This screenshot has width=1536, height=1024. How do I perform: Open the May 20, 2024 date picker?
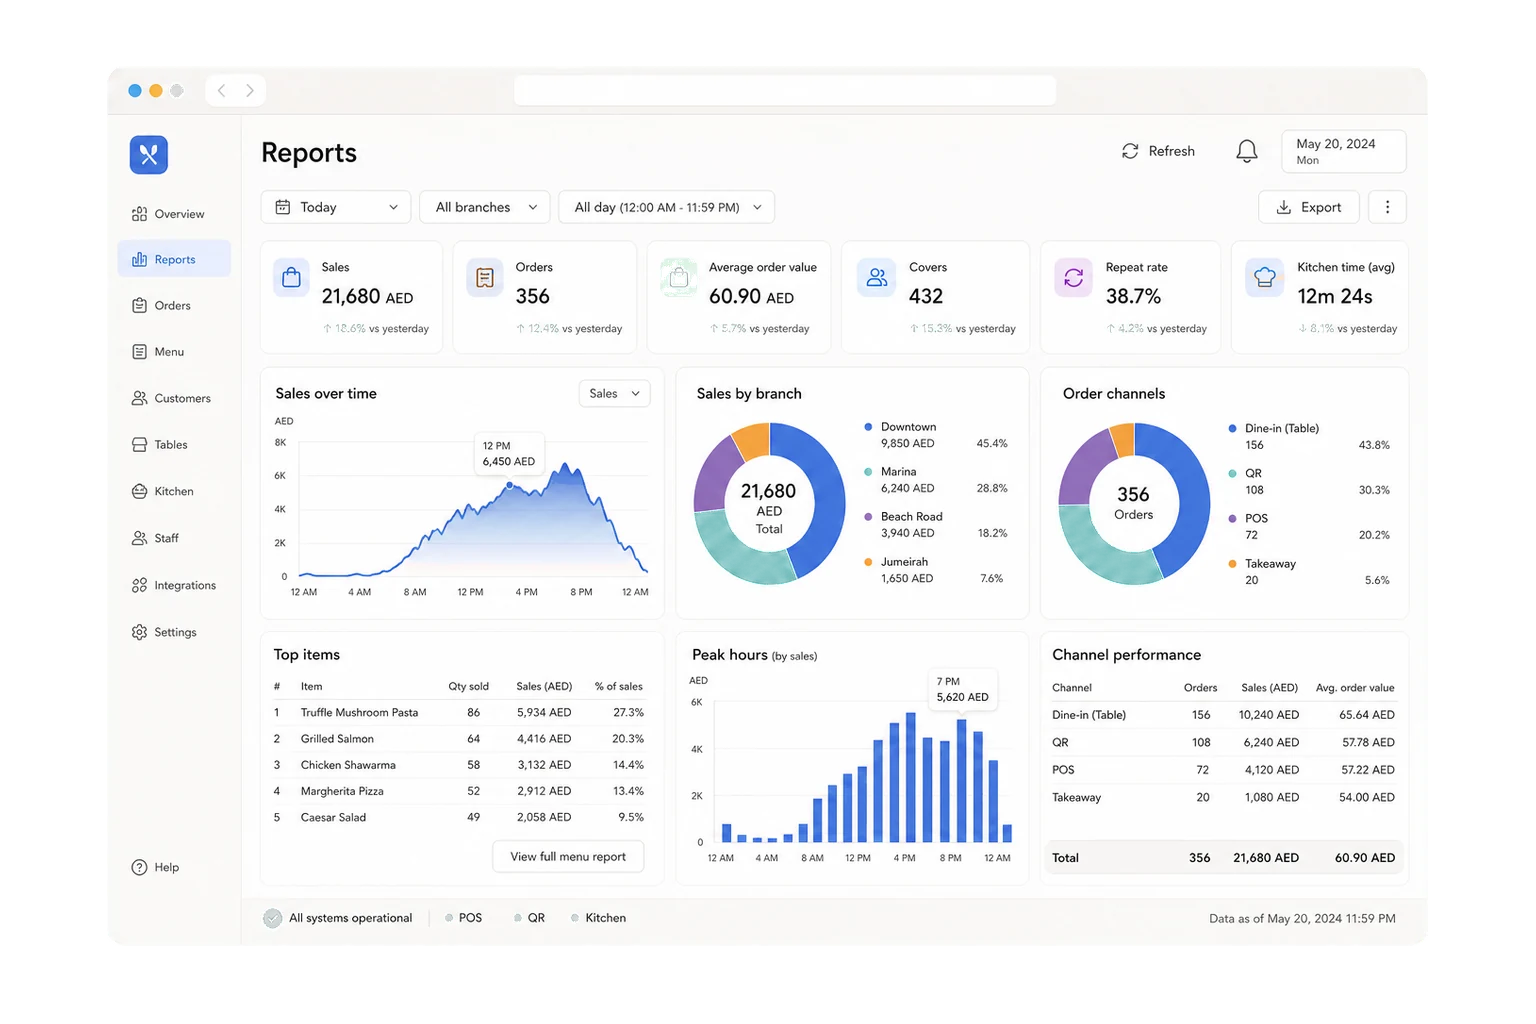pyautogui.click(x=1343, y=151)
